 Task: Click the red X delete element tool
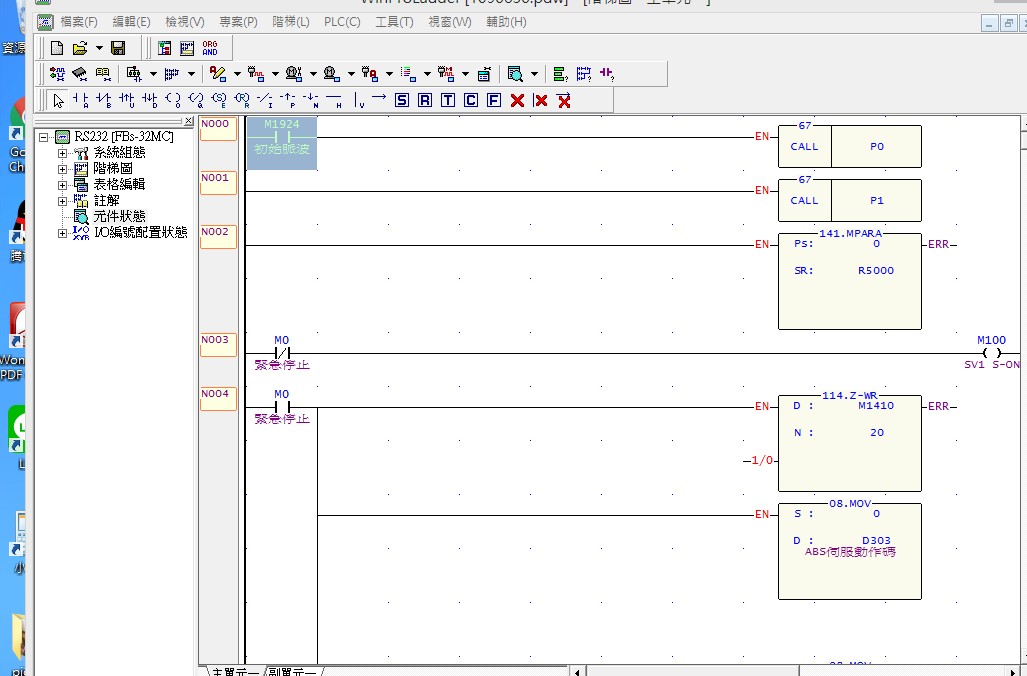pos(517,100)
